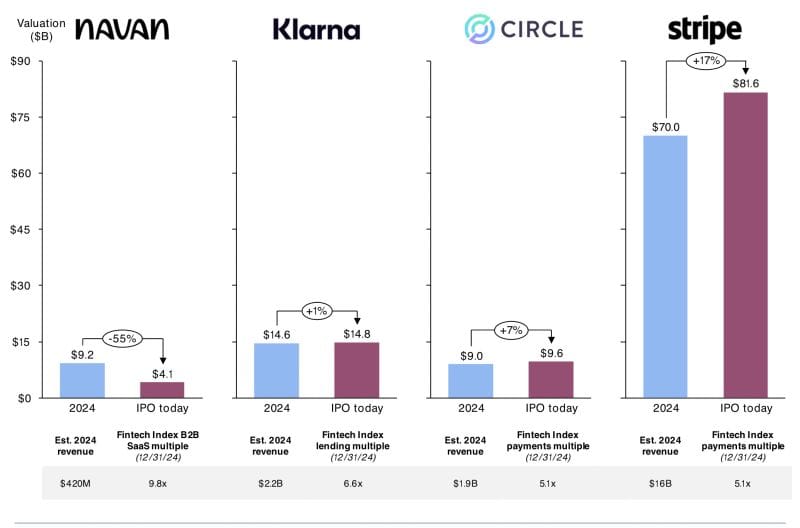Image resolution: width=800 pixels, height=528 pixels.
Task: Click the Klarna logo
Action: tap(316, 29)
